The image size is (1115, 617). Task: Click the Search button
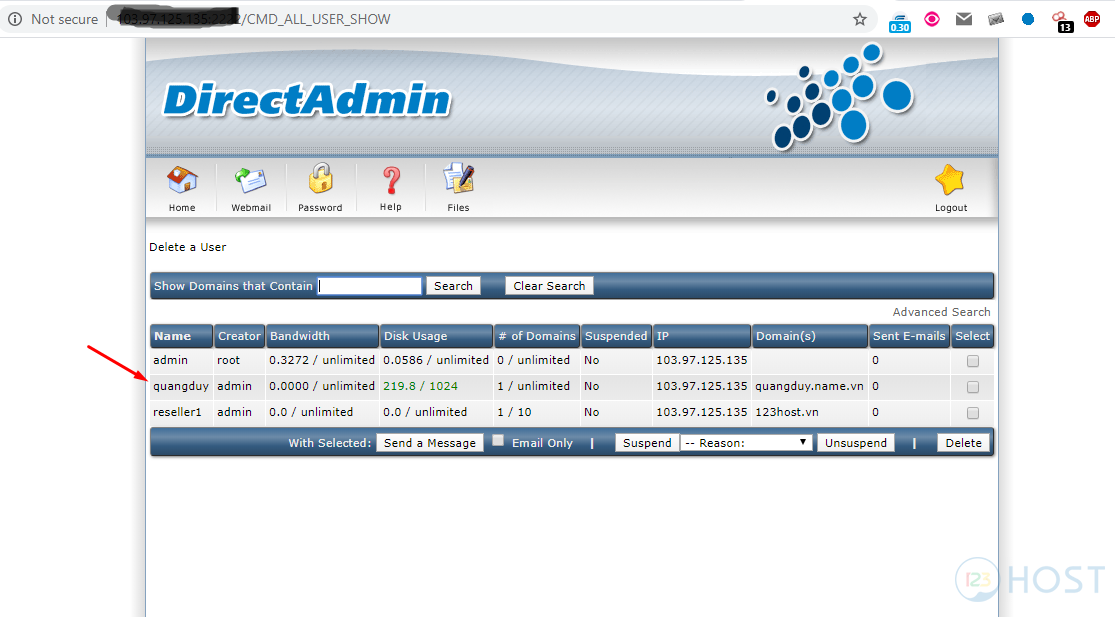coord(453,286)
